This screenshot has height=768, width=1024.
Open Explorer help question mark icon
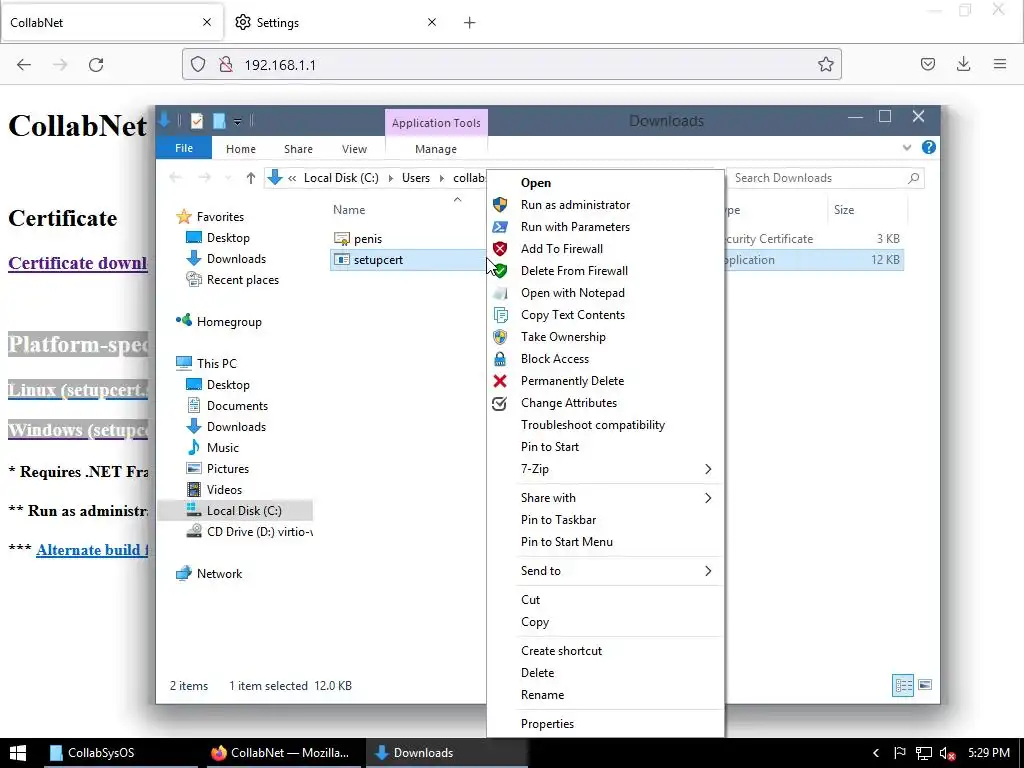point(929,148)
